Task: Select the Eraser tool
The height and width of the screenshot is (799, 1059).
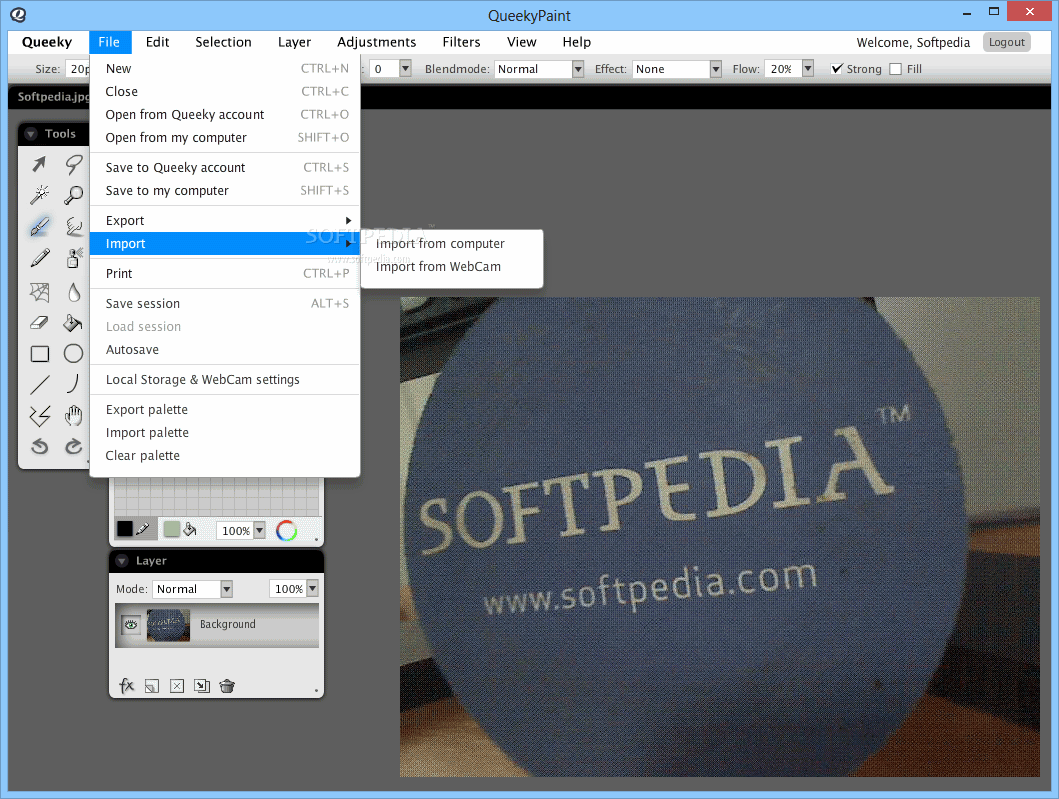Action: click(x=39, y=323)
